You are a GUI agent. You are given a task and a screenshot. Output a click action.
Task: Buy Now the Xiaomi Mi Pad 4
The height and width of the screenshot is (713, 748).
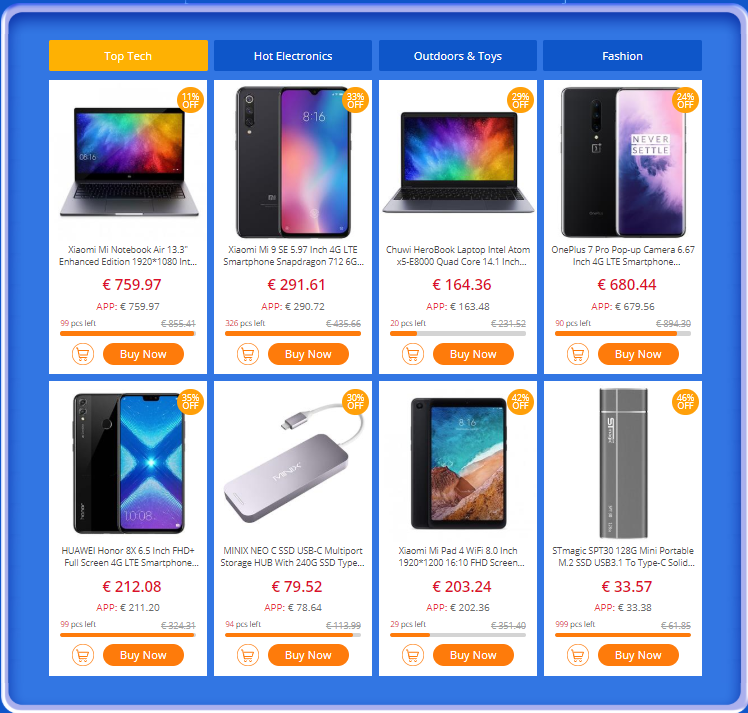(x=473, y=655)
